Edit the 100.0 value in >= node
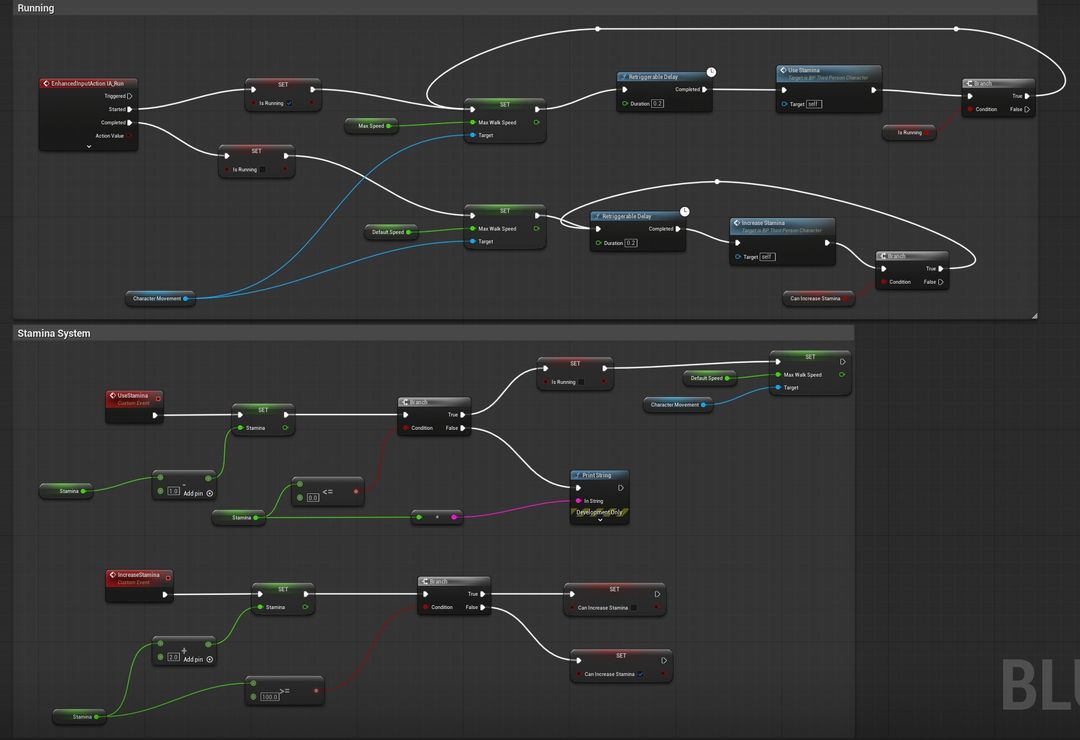1080x740 pixels. tap(270, 696)
